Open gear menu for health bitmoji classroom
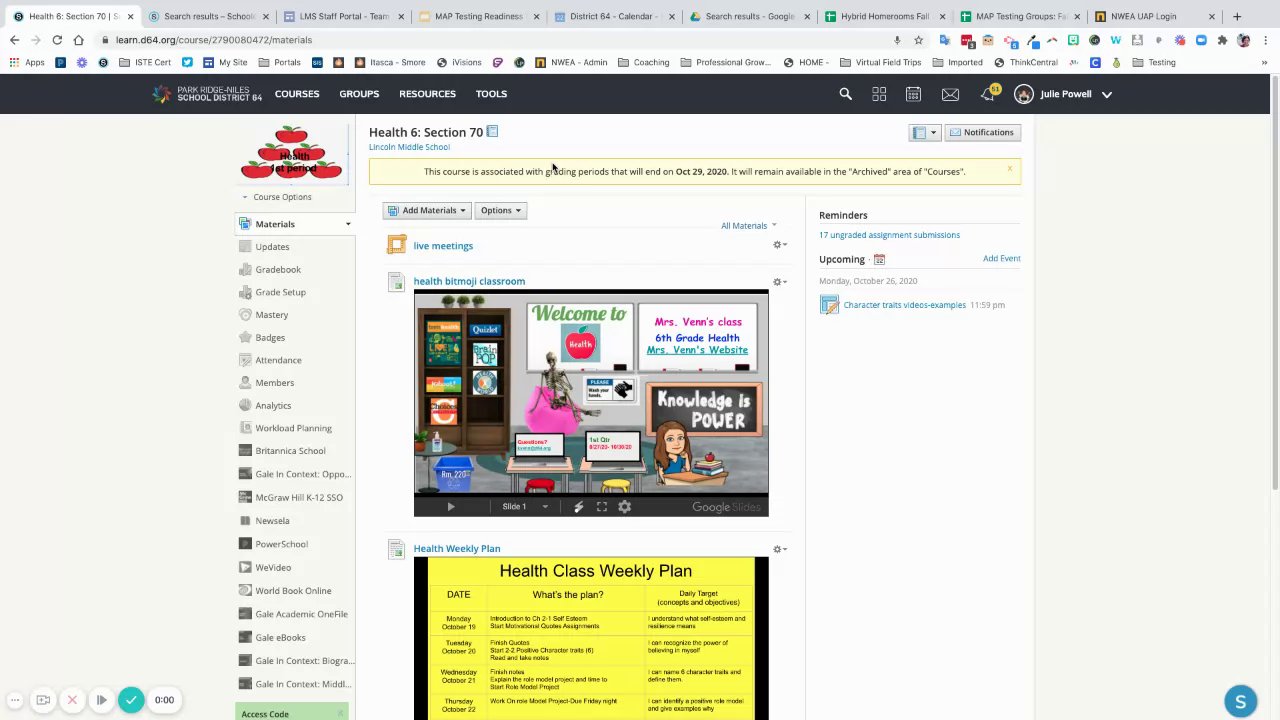 point(779,282)
